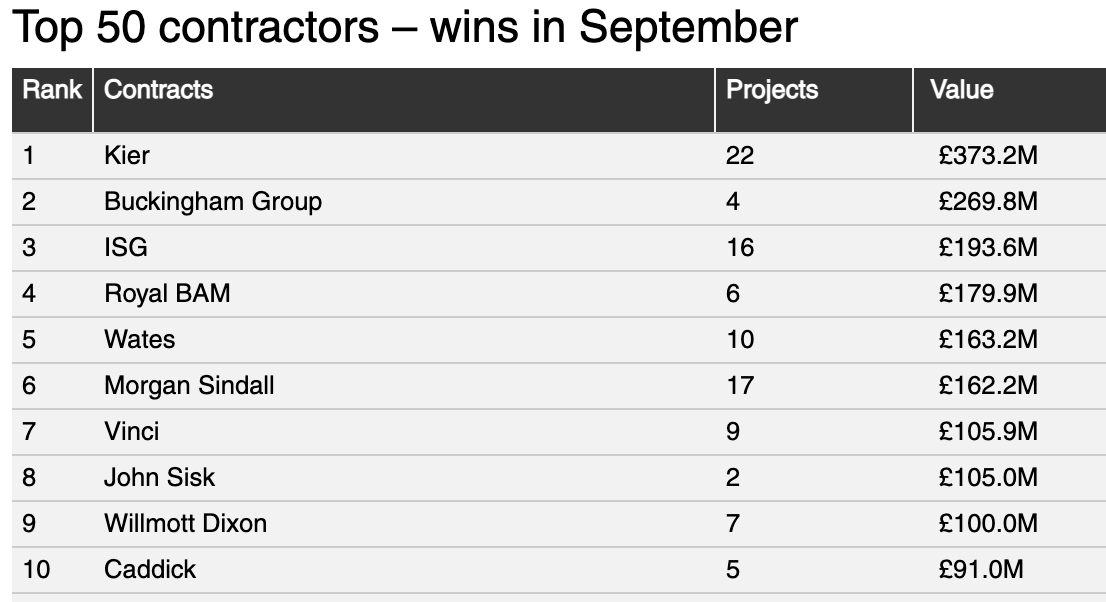Screen dimensions: 1106x602
Task: Sort by the Contracts column header
Action: click(x=159, y=90)
